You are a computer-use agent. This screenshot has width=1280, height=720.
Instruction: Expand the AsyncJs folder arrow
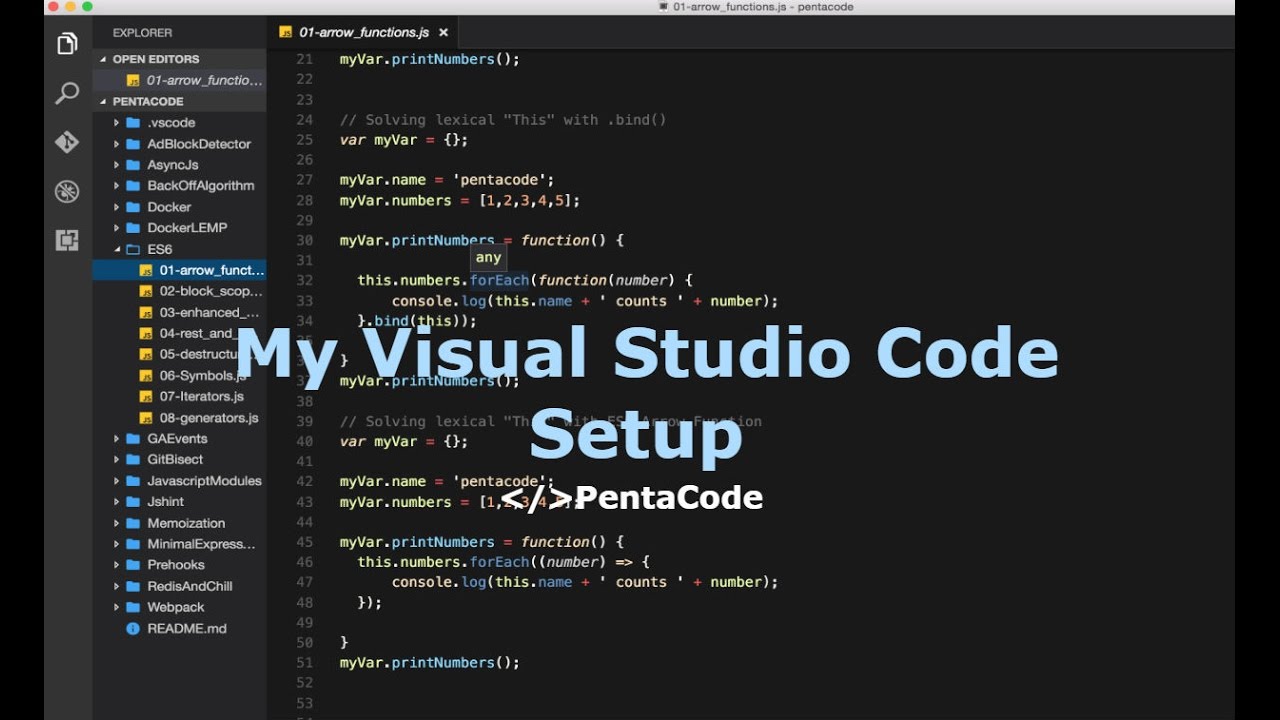[x=117, y=165]
